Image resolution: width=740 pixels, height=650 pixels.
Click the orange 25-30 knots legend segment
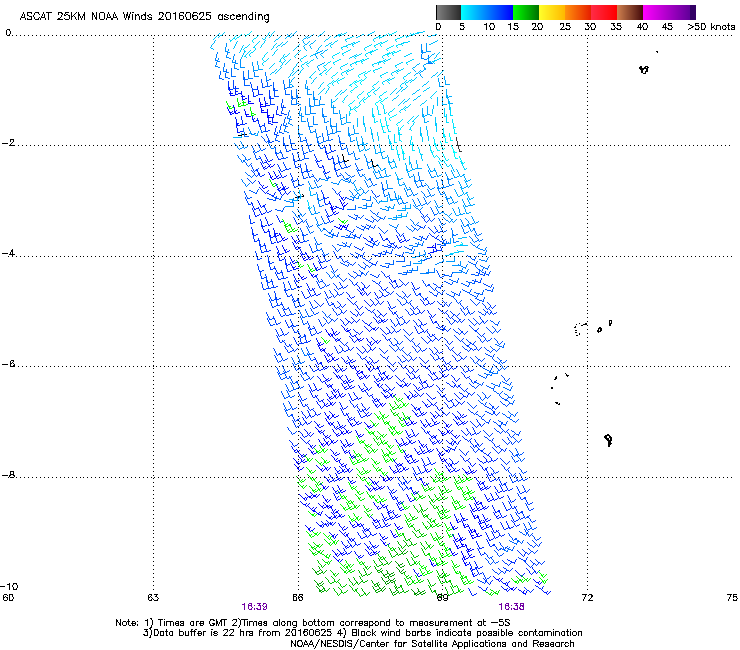coord(578,12)
